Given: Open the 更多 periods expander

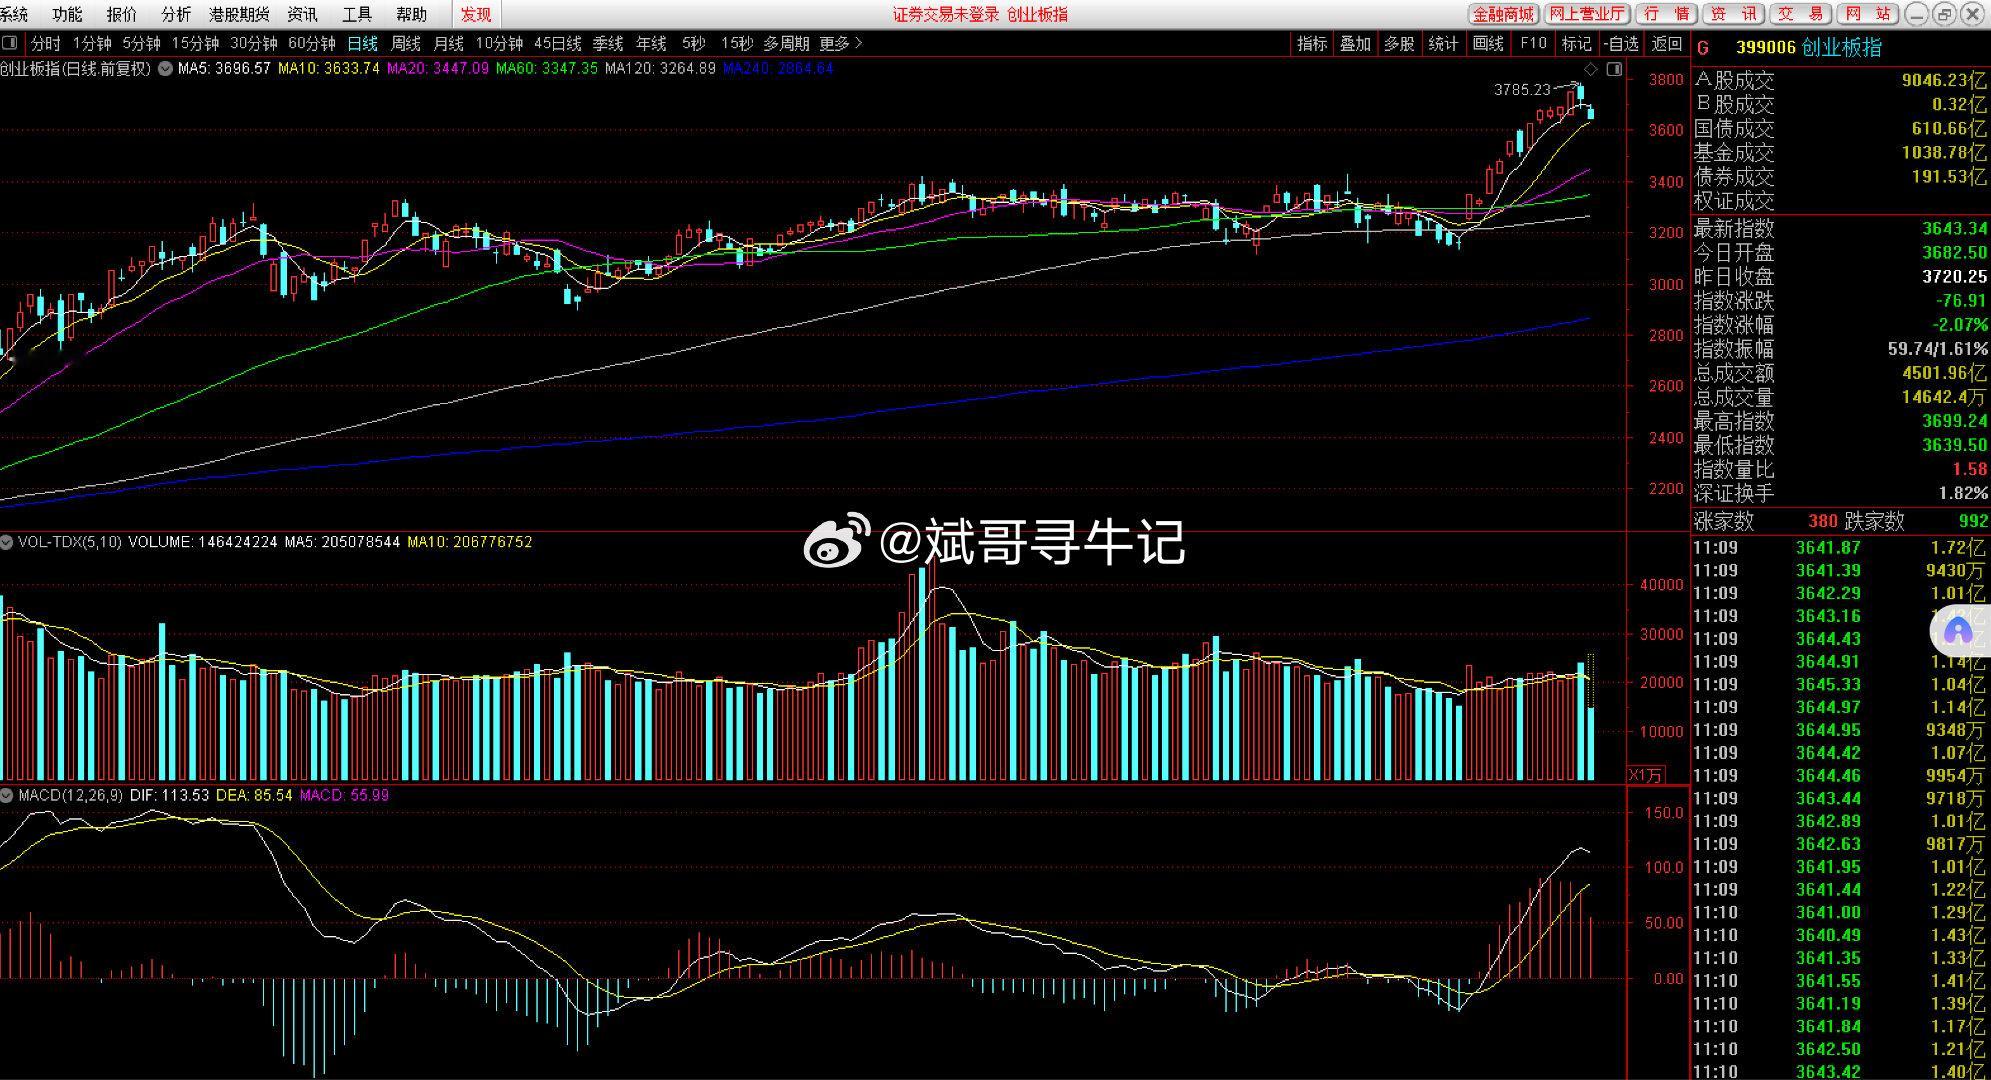Looking at the screenshot, I should coord(840,44).
